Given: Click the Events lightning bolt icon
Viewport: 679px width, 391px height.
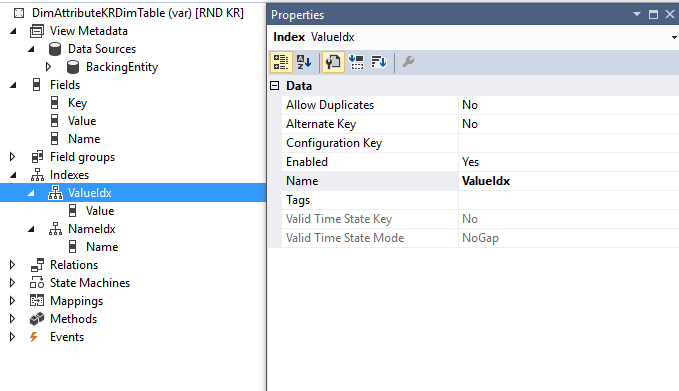Looking at the screenshot, I should 34,337.
